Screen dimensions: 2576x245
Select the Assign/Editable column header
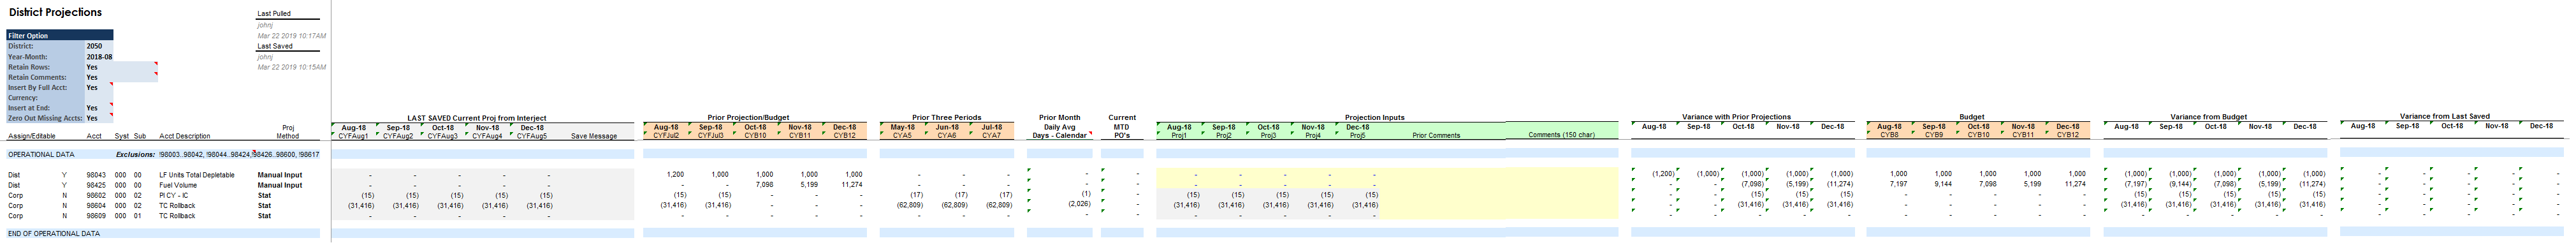pyautogui.click(x=32, y=136)
